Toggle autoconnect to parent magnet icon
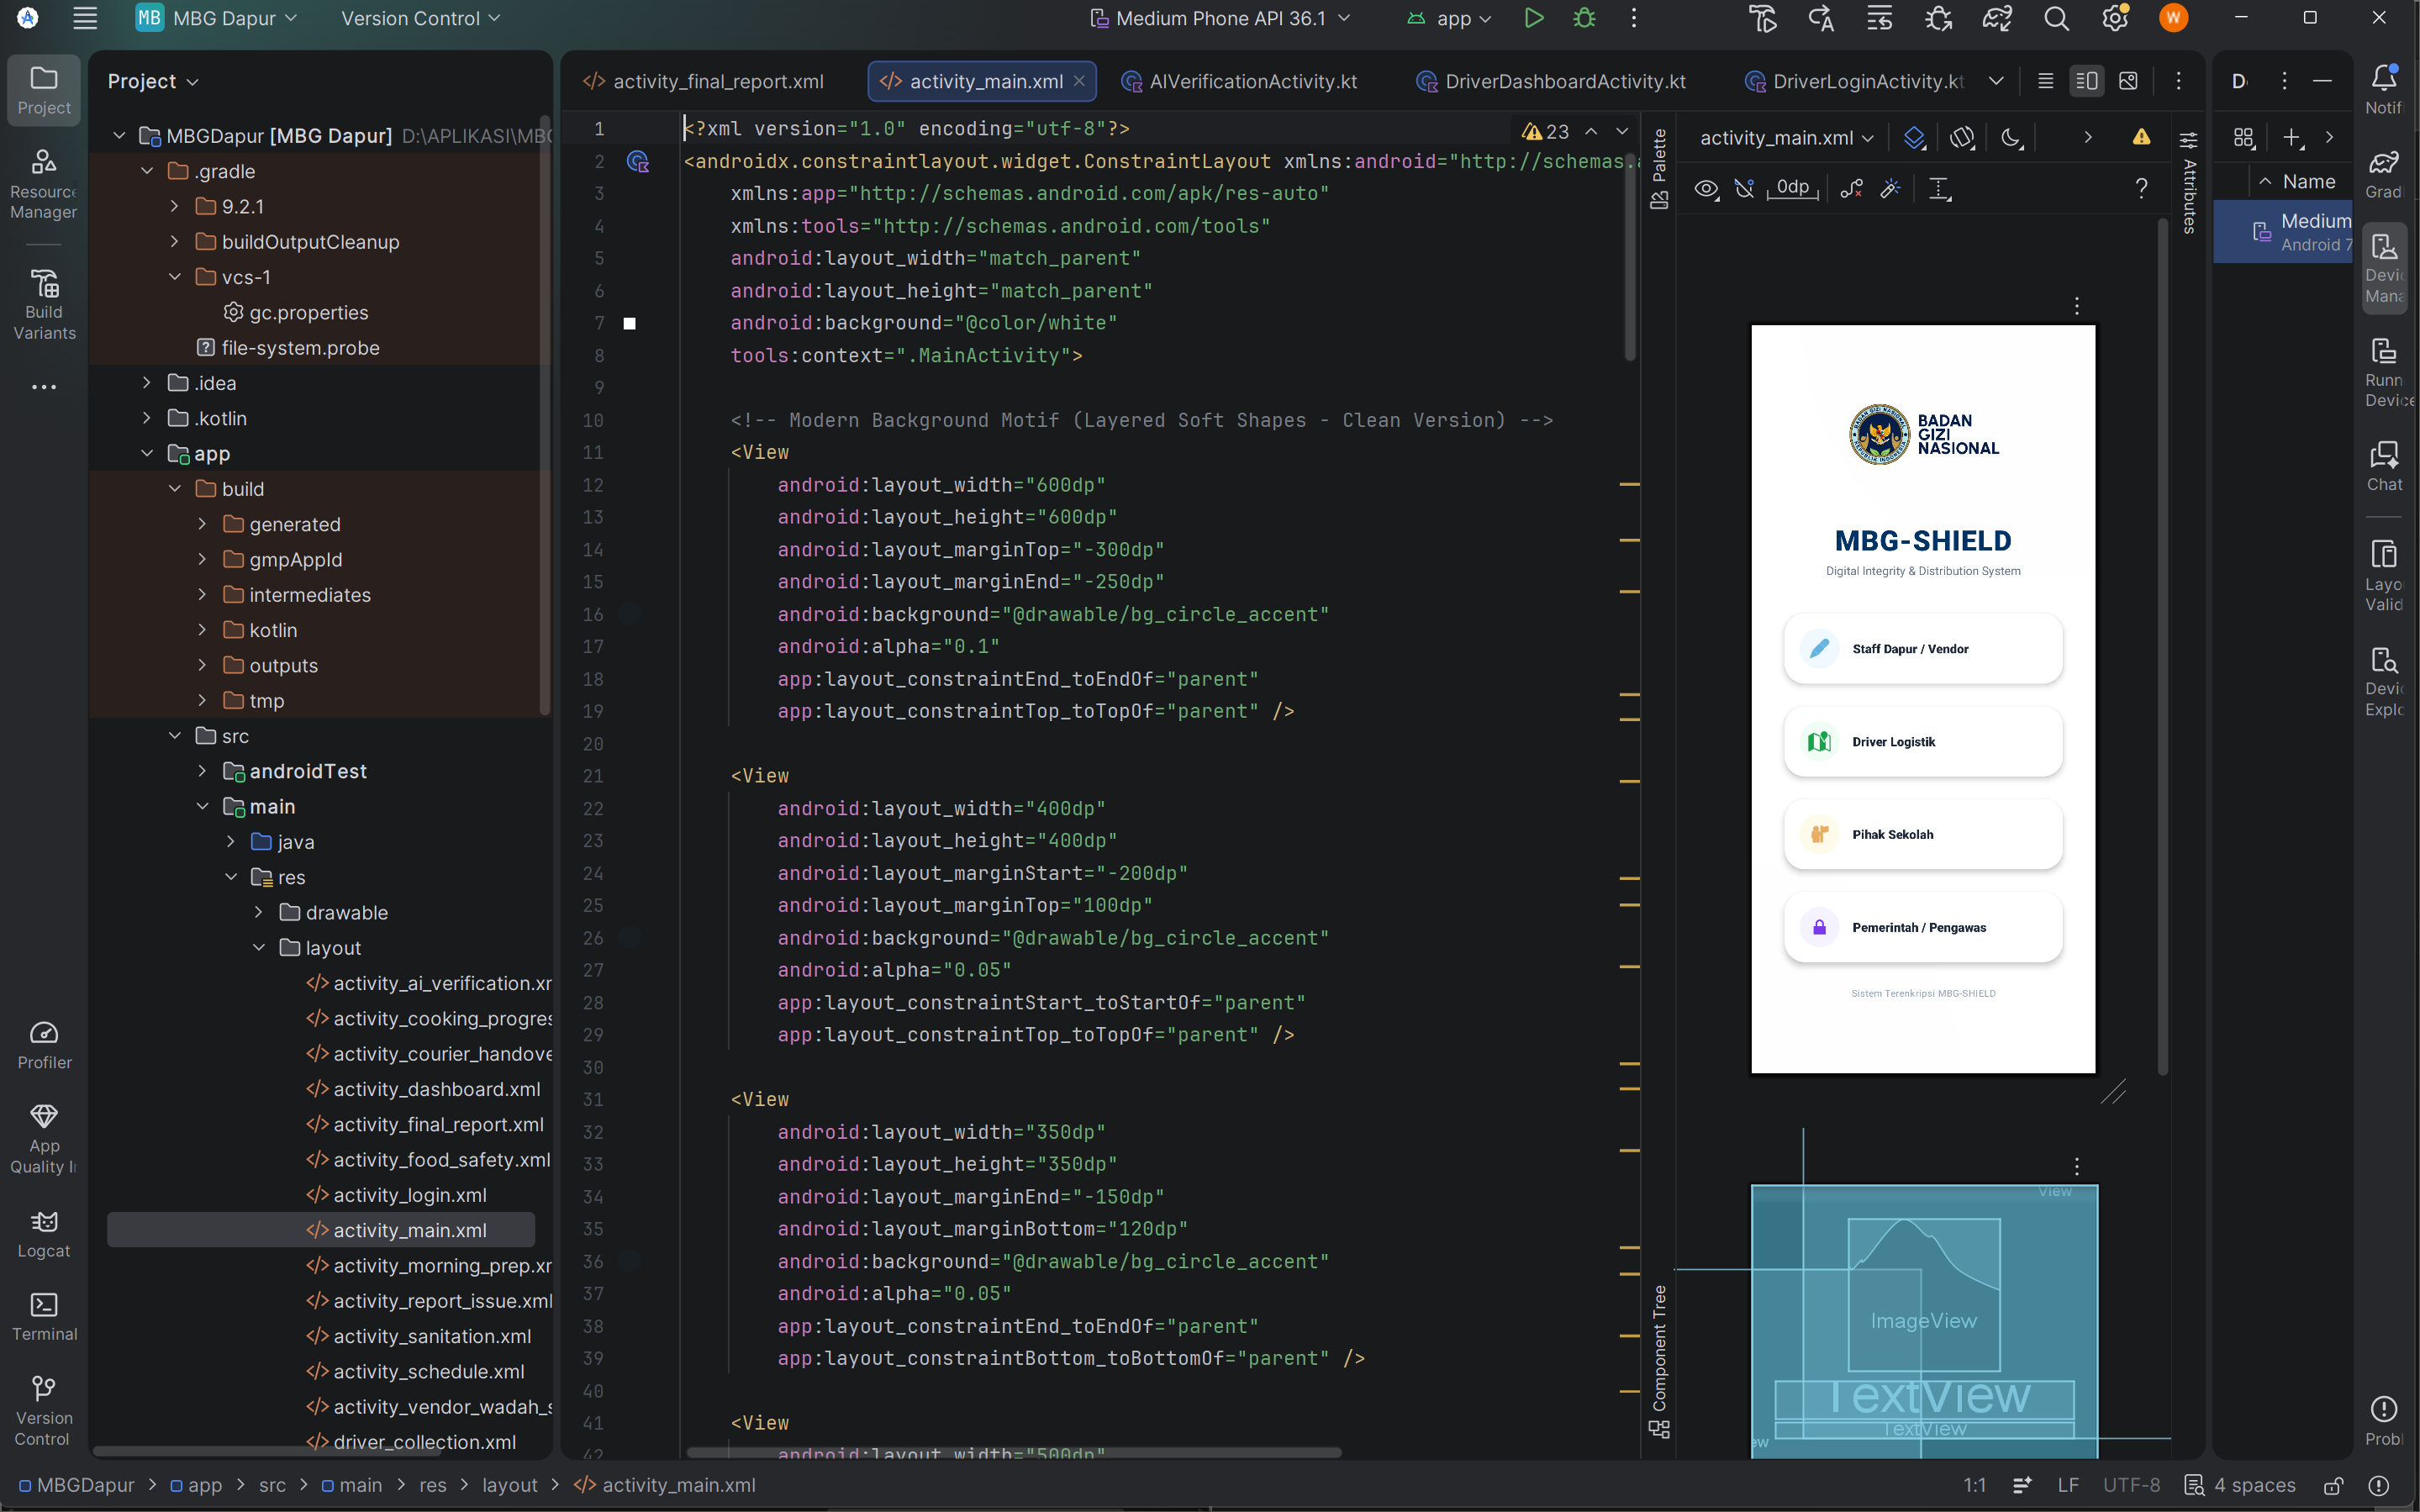Screen dimensions: 2420x1512 1745,188
